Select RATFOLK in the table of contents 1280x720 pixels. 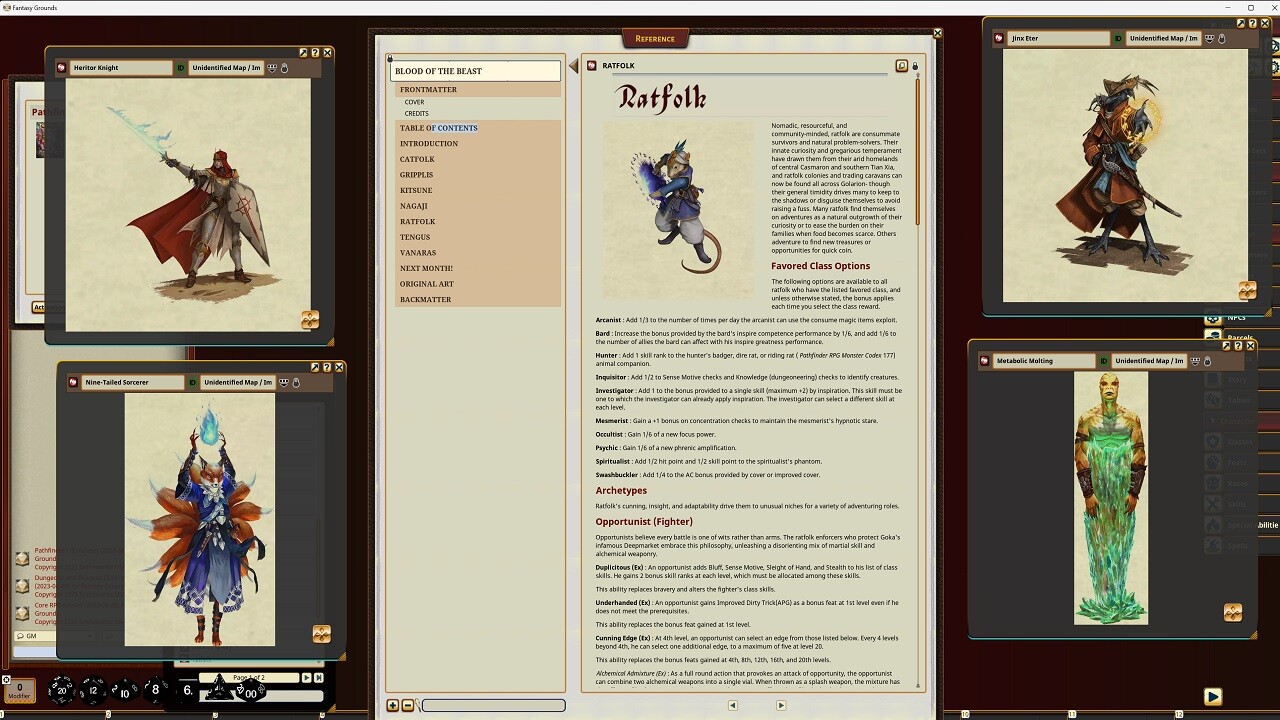pyautogui.click(x=418, y=221)
